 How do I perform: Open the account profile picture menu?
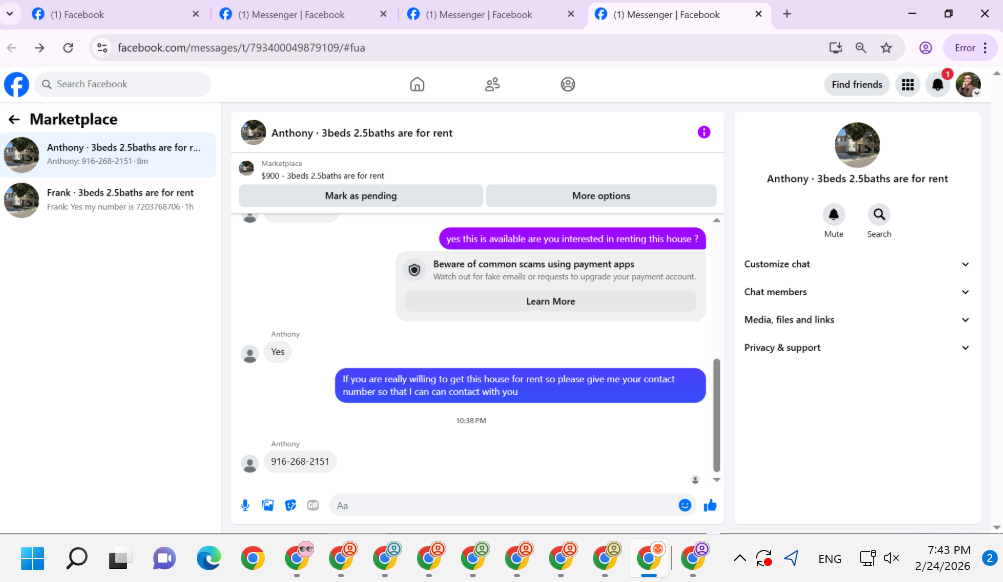pyautogui.click(x=968, y=84)
